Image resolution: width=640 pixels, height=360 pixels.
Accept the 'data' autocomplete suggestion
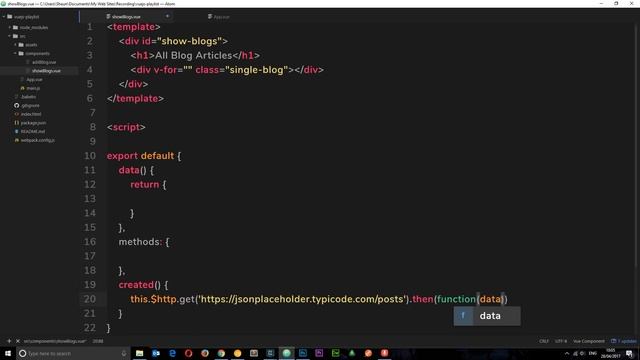coord(487,316)
